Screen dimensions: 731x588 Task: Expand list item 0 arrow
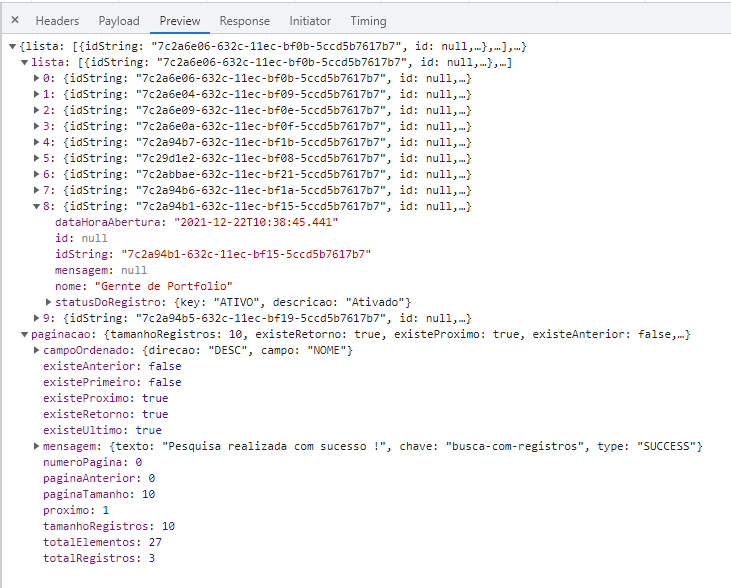coord(36,78)
